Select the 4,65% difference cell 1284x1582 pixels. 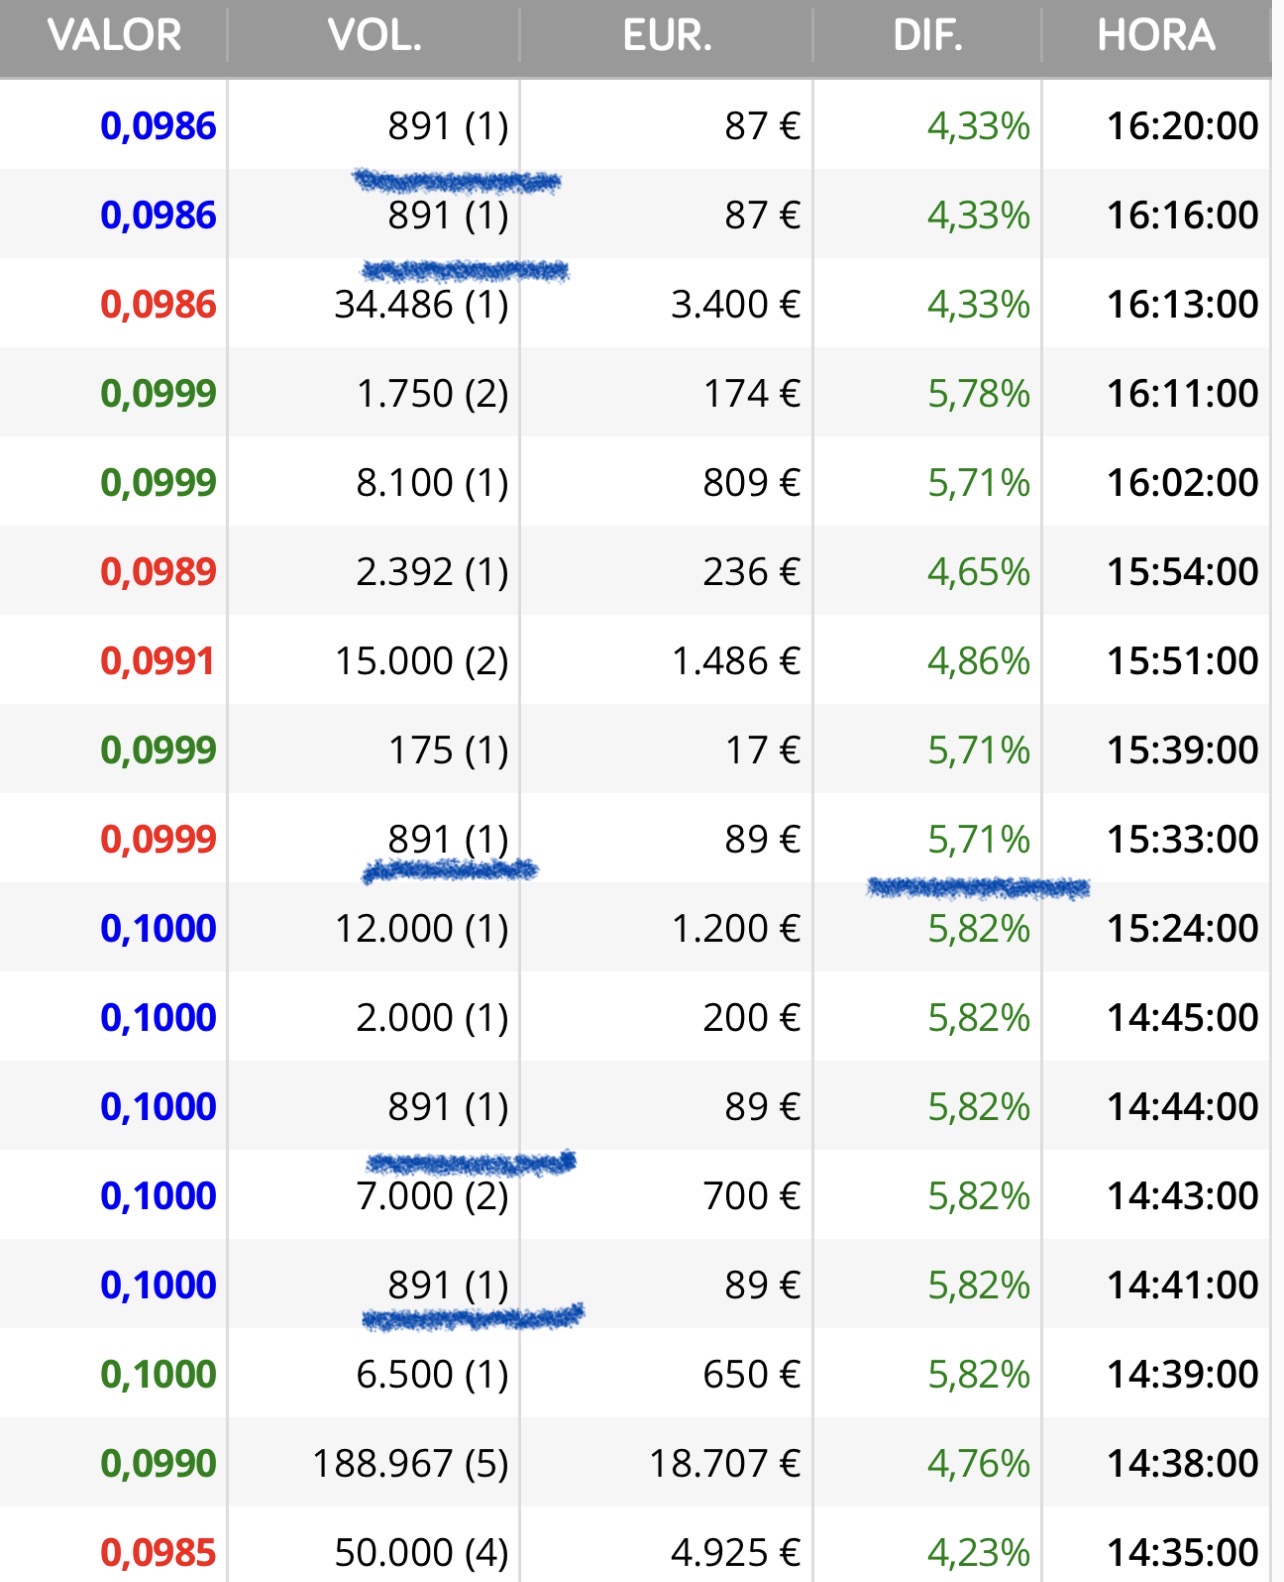pos(978,572)
